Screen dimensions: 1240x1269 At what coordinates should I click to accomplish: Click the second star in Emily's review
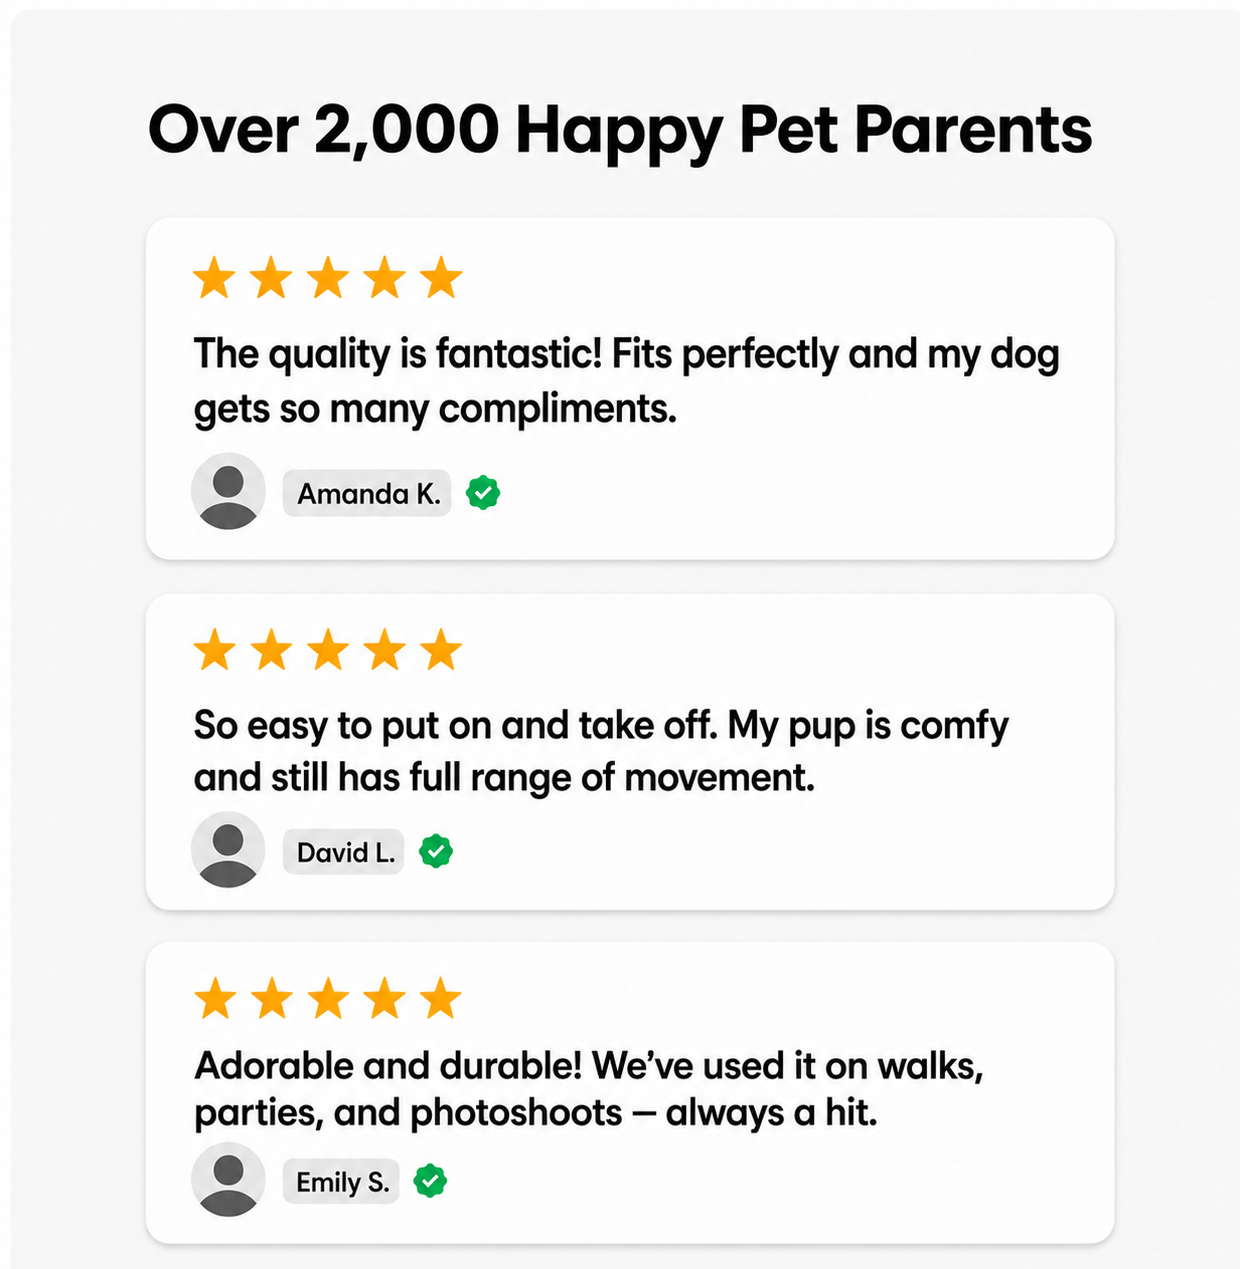(271, 998)
